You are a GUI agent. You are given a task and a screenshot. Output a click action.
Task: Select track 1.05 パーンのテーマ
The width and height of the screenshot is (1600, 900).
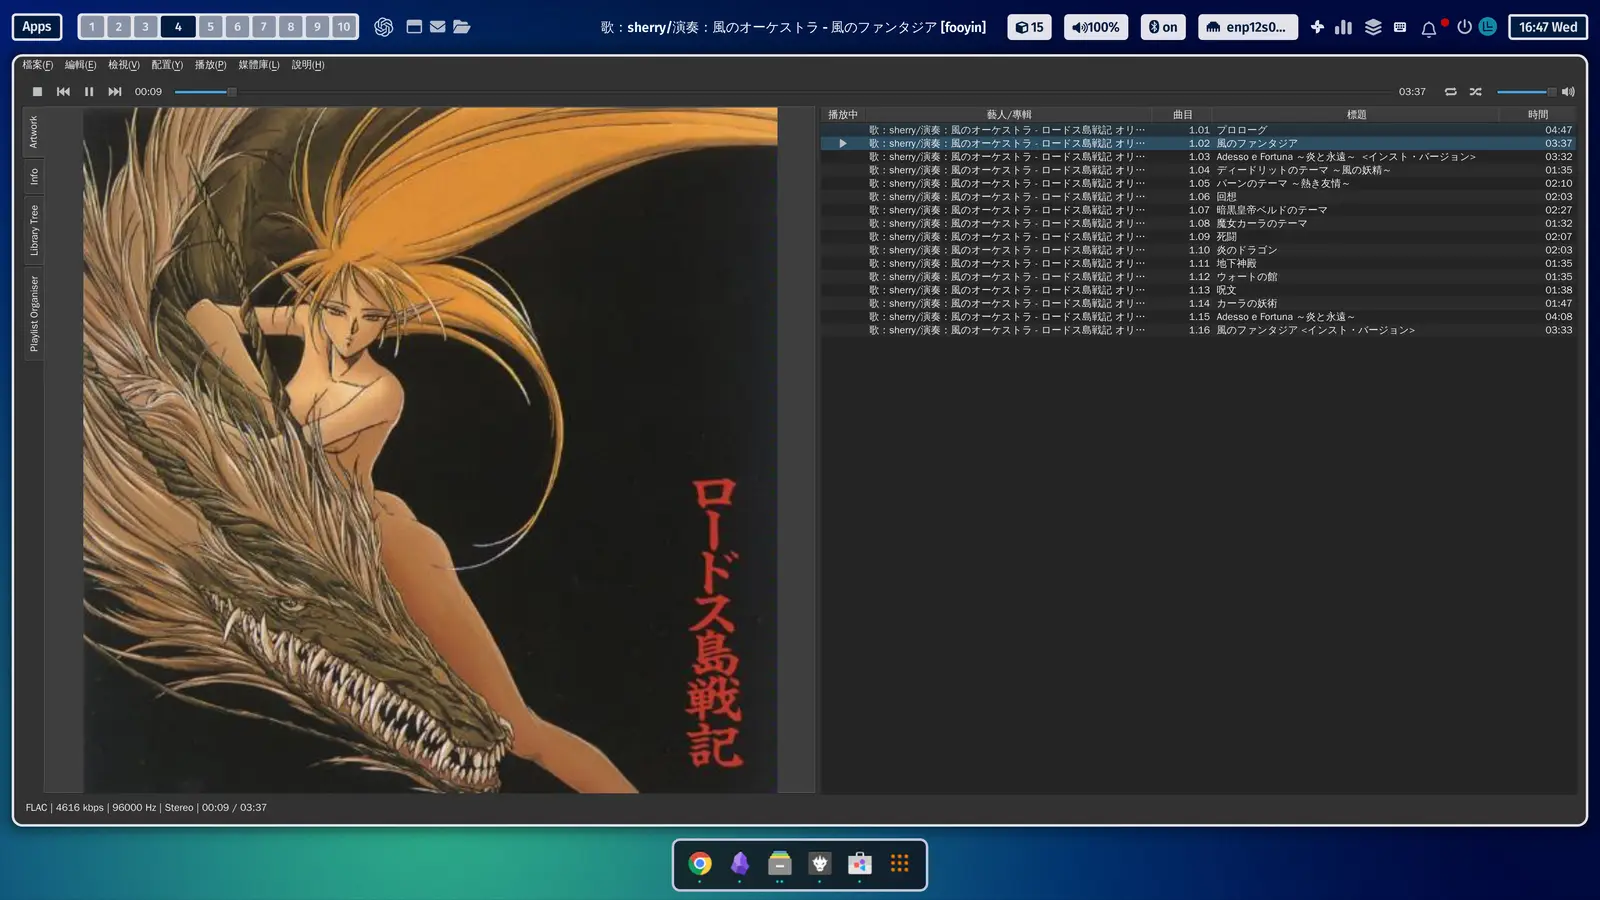pyautogui.click(x=1198, y=183)
